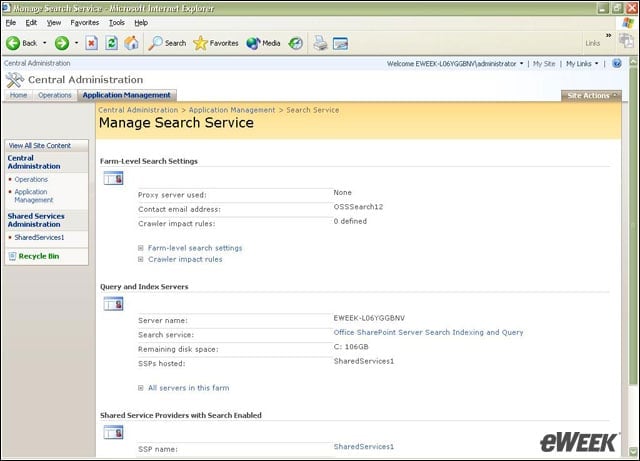Go to the browser Home page icon

point(131,43)
